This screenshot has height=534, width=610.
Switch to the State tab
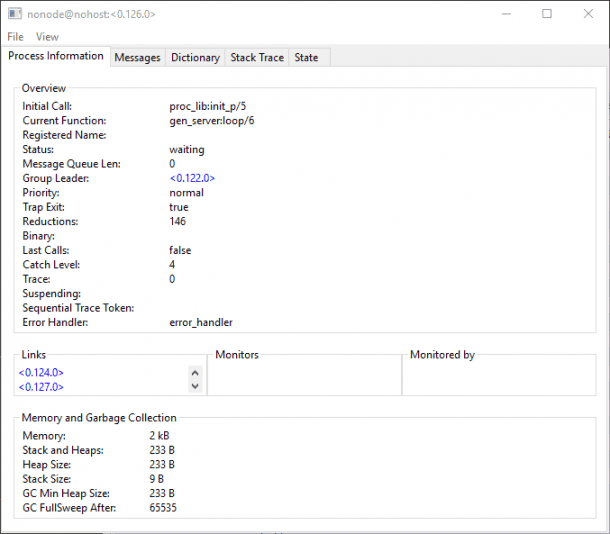click(x=306, y=57)
